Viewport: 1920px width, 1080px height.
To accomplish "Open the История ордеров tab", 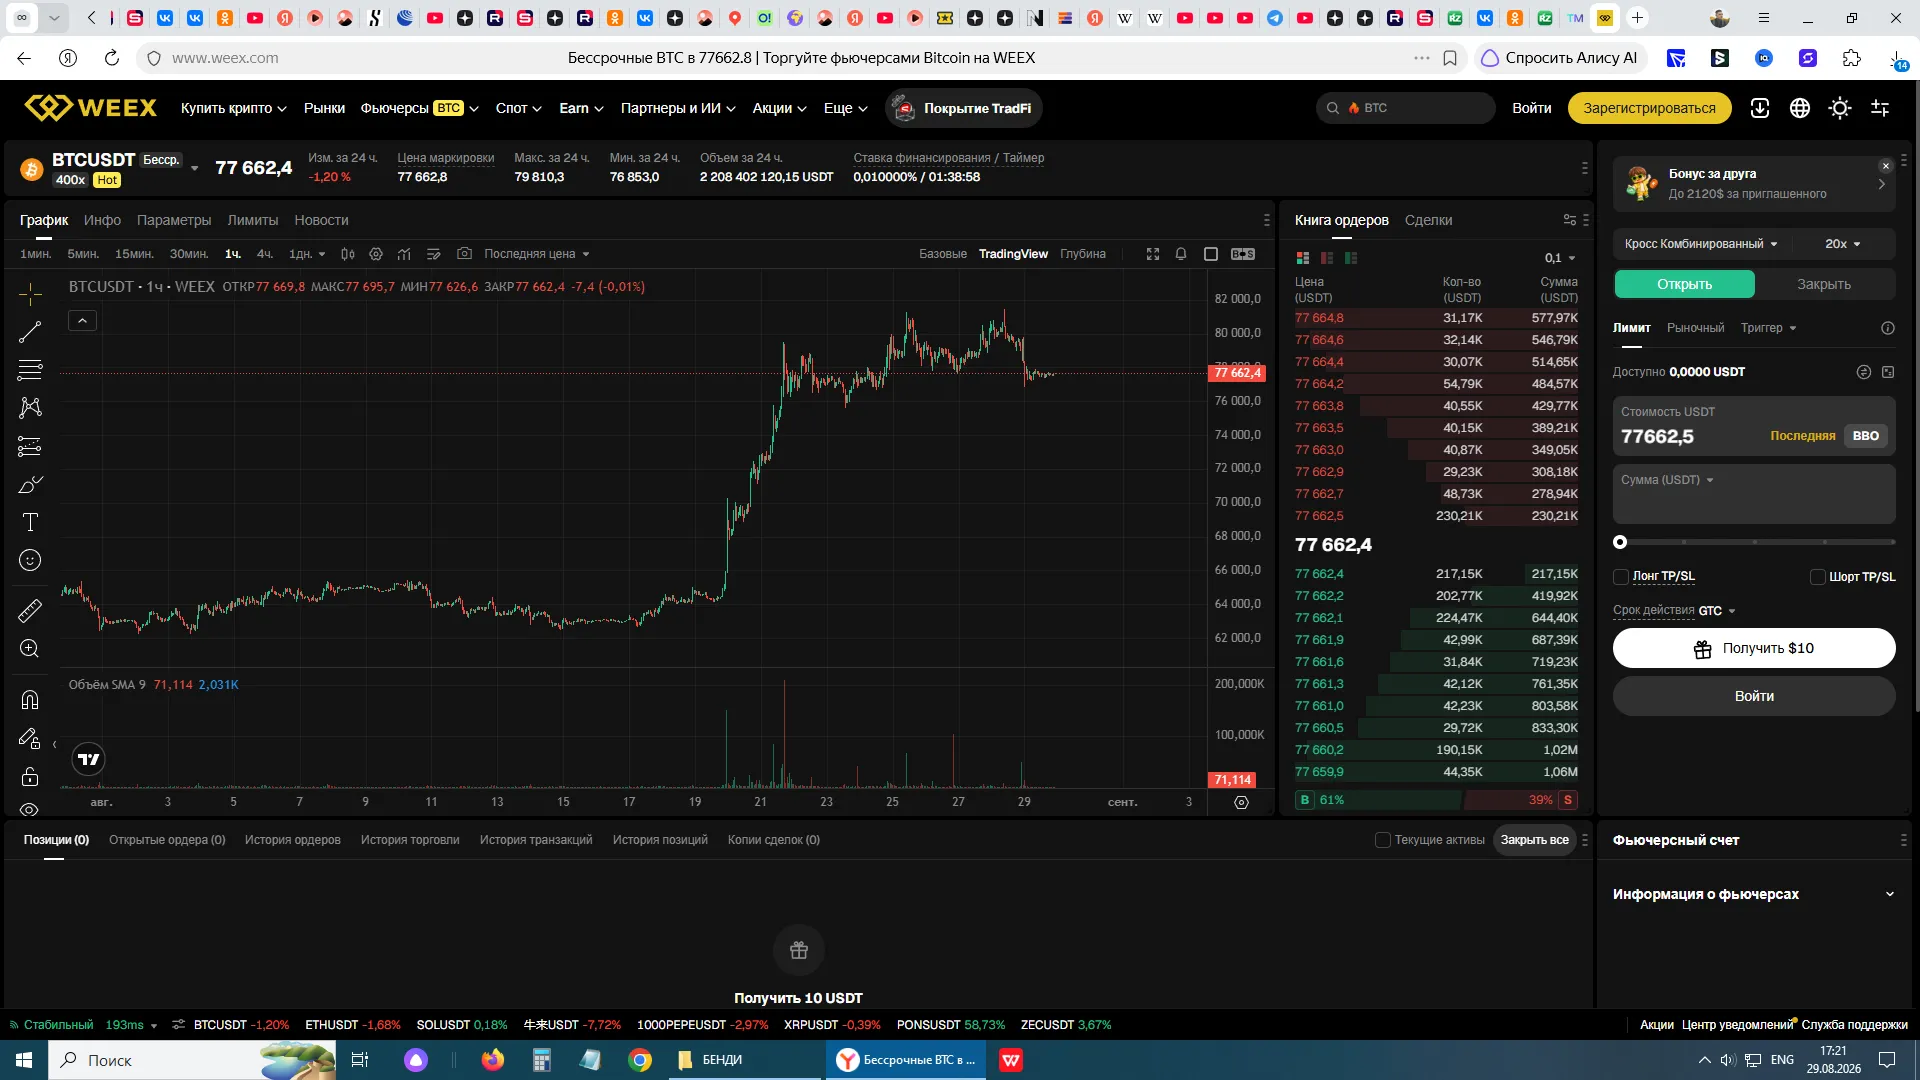I will coord(293,840).
